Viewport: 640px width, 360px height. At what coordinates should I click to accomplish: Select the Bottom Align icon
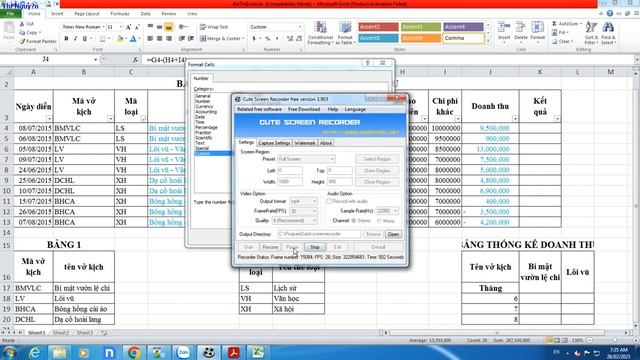point(169,27)
